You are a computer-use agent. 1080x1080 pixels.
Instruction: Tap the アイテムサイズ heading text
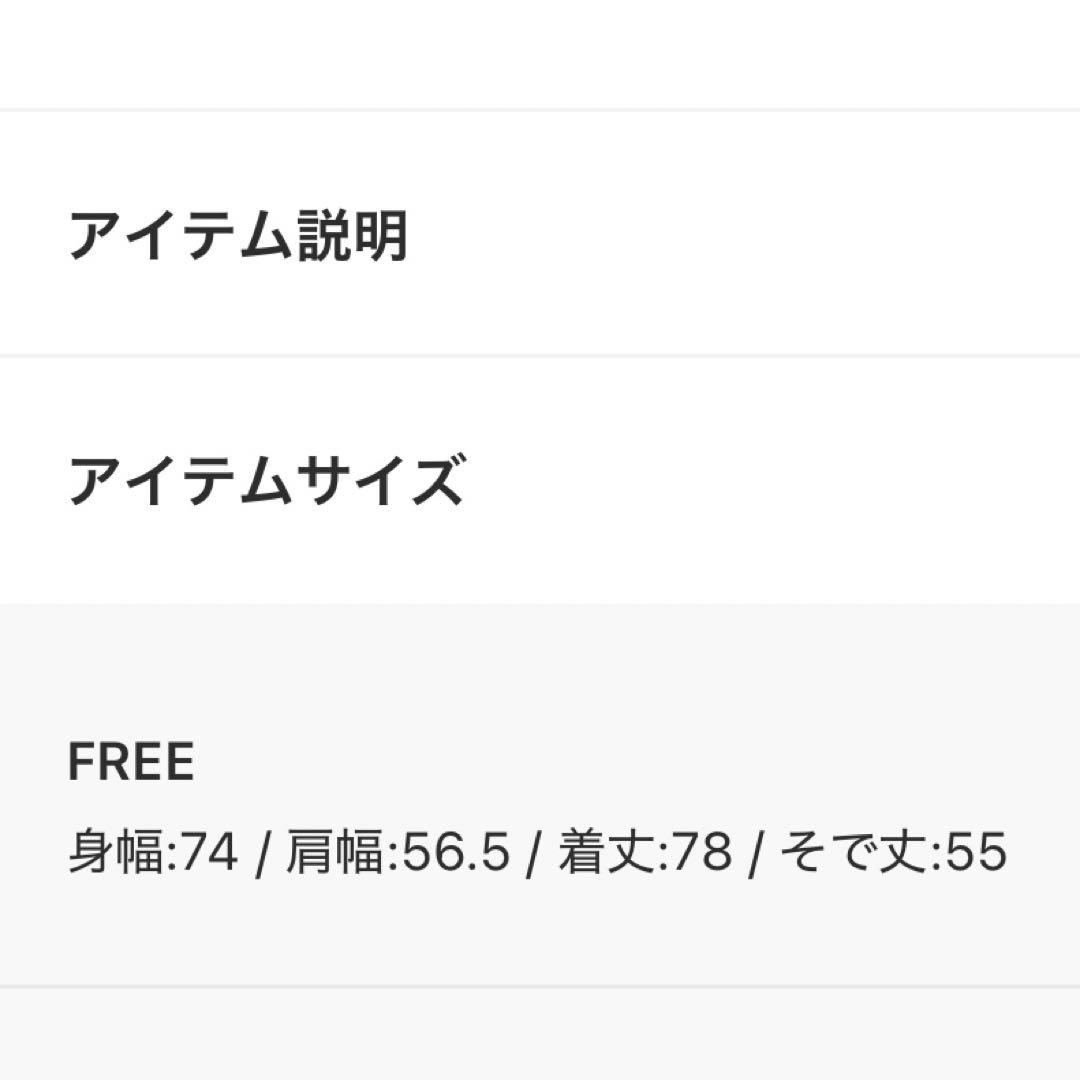[x=266, y=481]
